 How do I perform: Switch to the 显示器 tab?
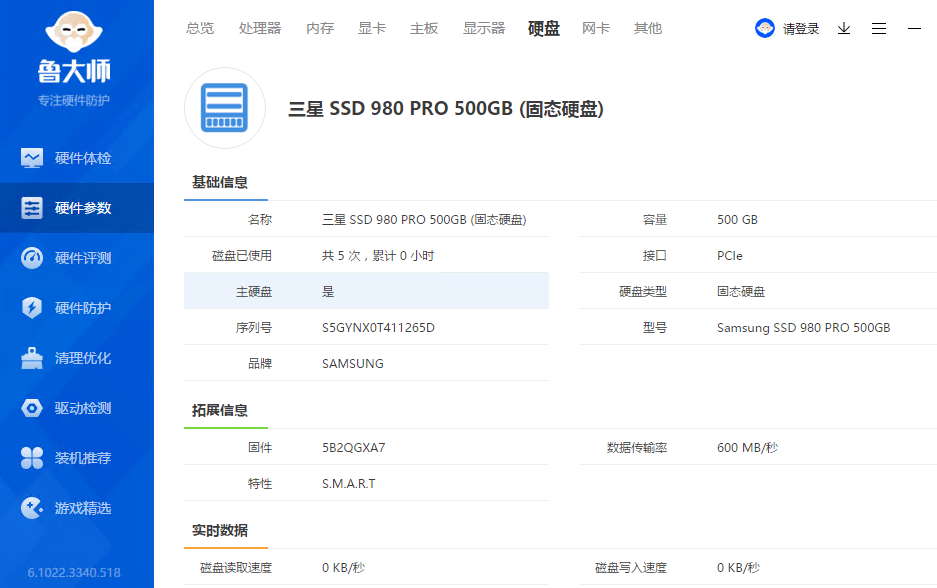click(484, 28)
